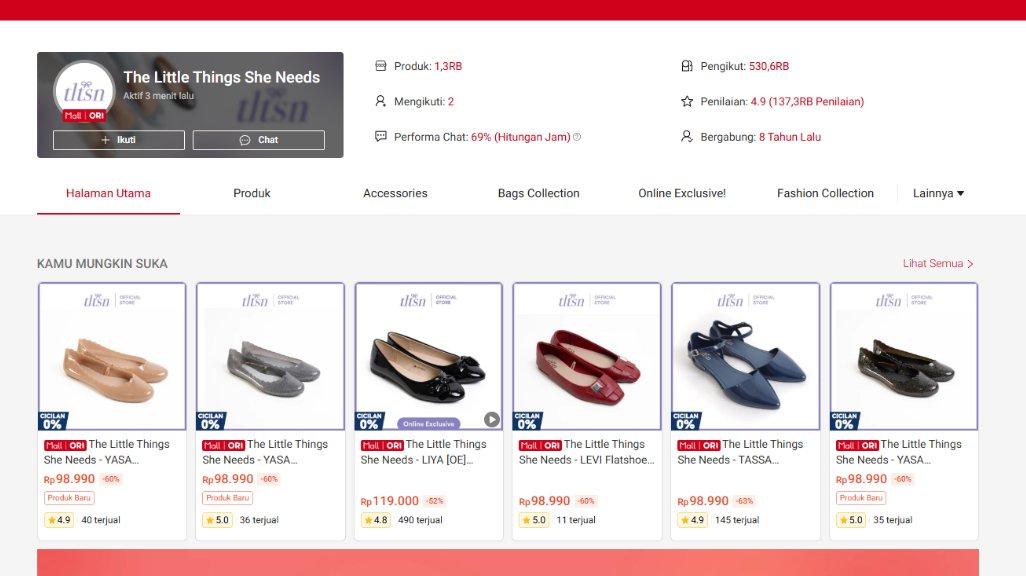This screenshot has height=576, width=1026.
Task: Click the Mengikuti person icon
Action: pyautogui.click(x=380, y=101)
